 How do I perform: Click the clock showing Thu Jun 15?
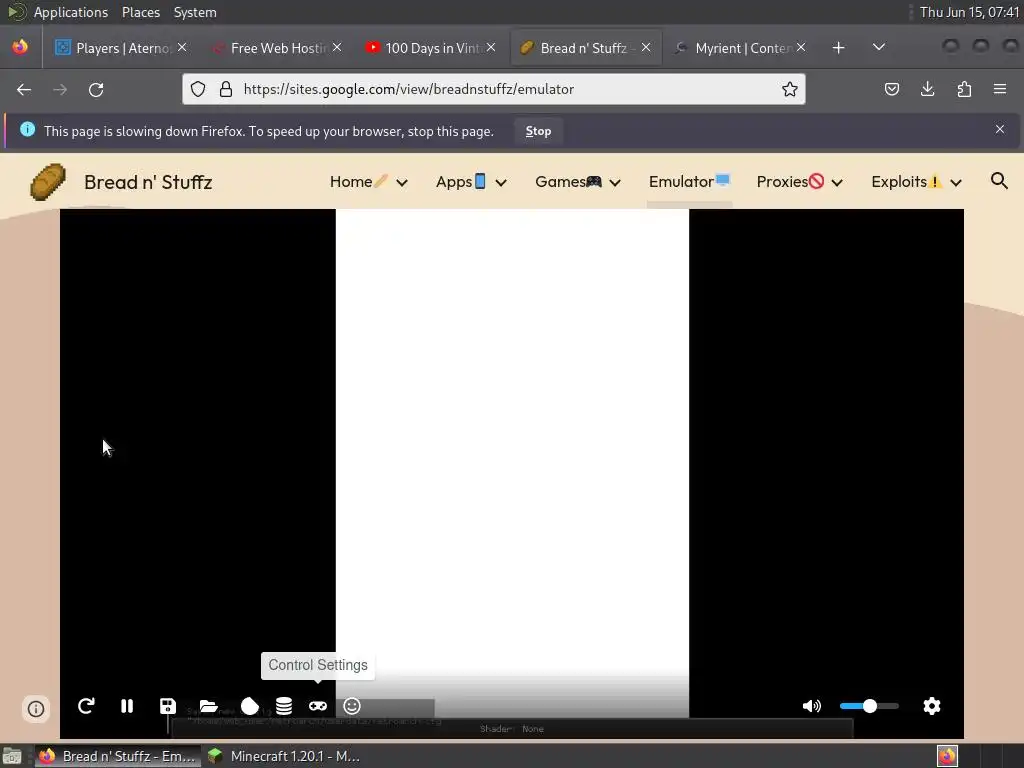point(969,12)
